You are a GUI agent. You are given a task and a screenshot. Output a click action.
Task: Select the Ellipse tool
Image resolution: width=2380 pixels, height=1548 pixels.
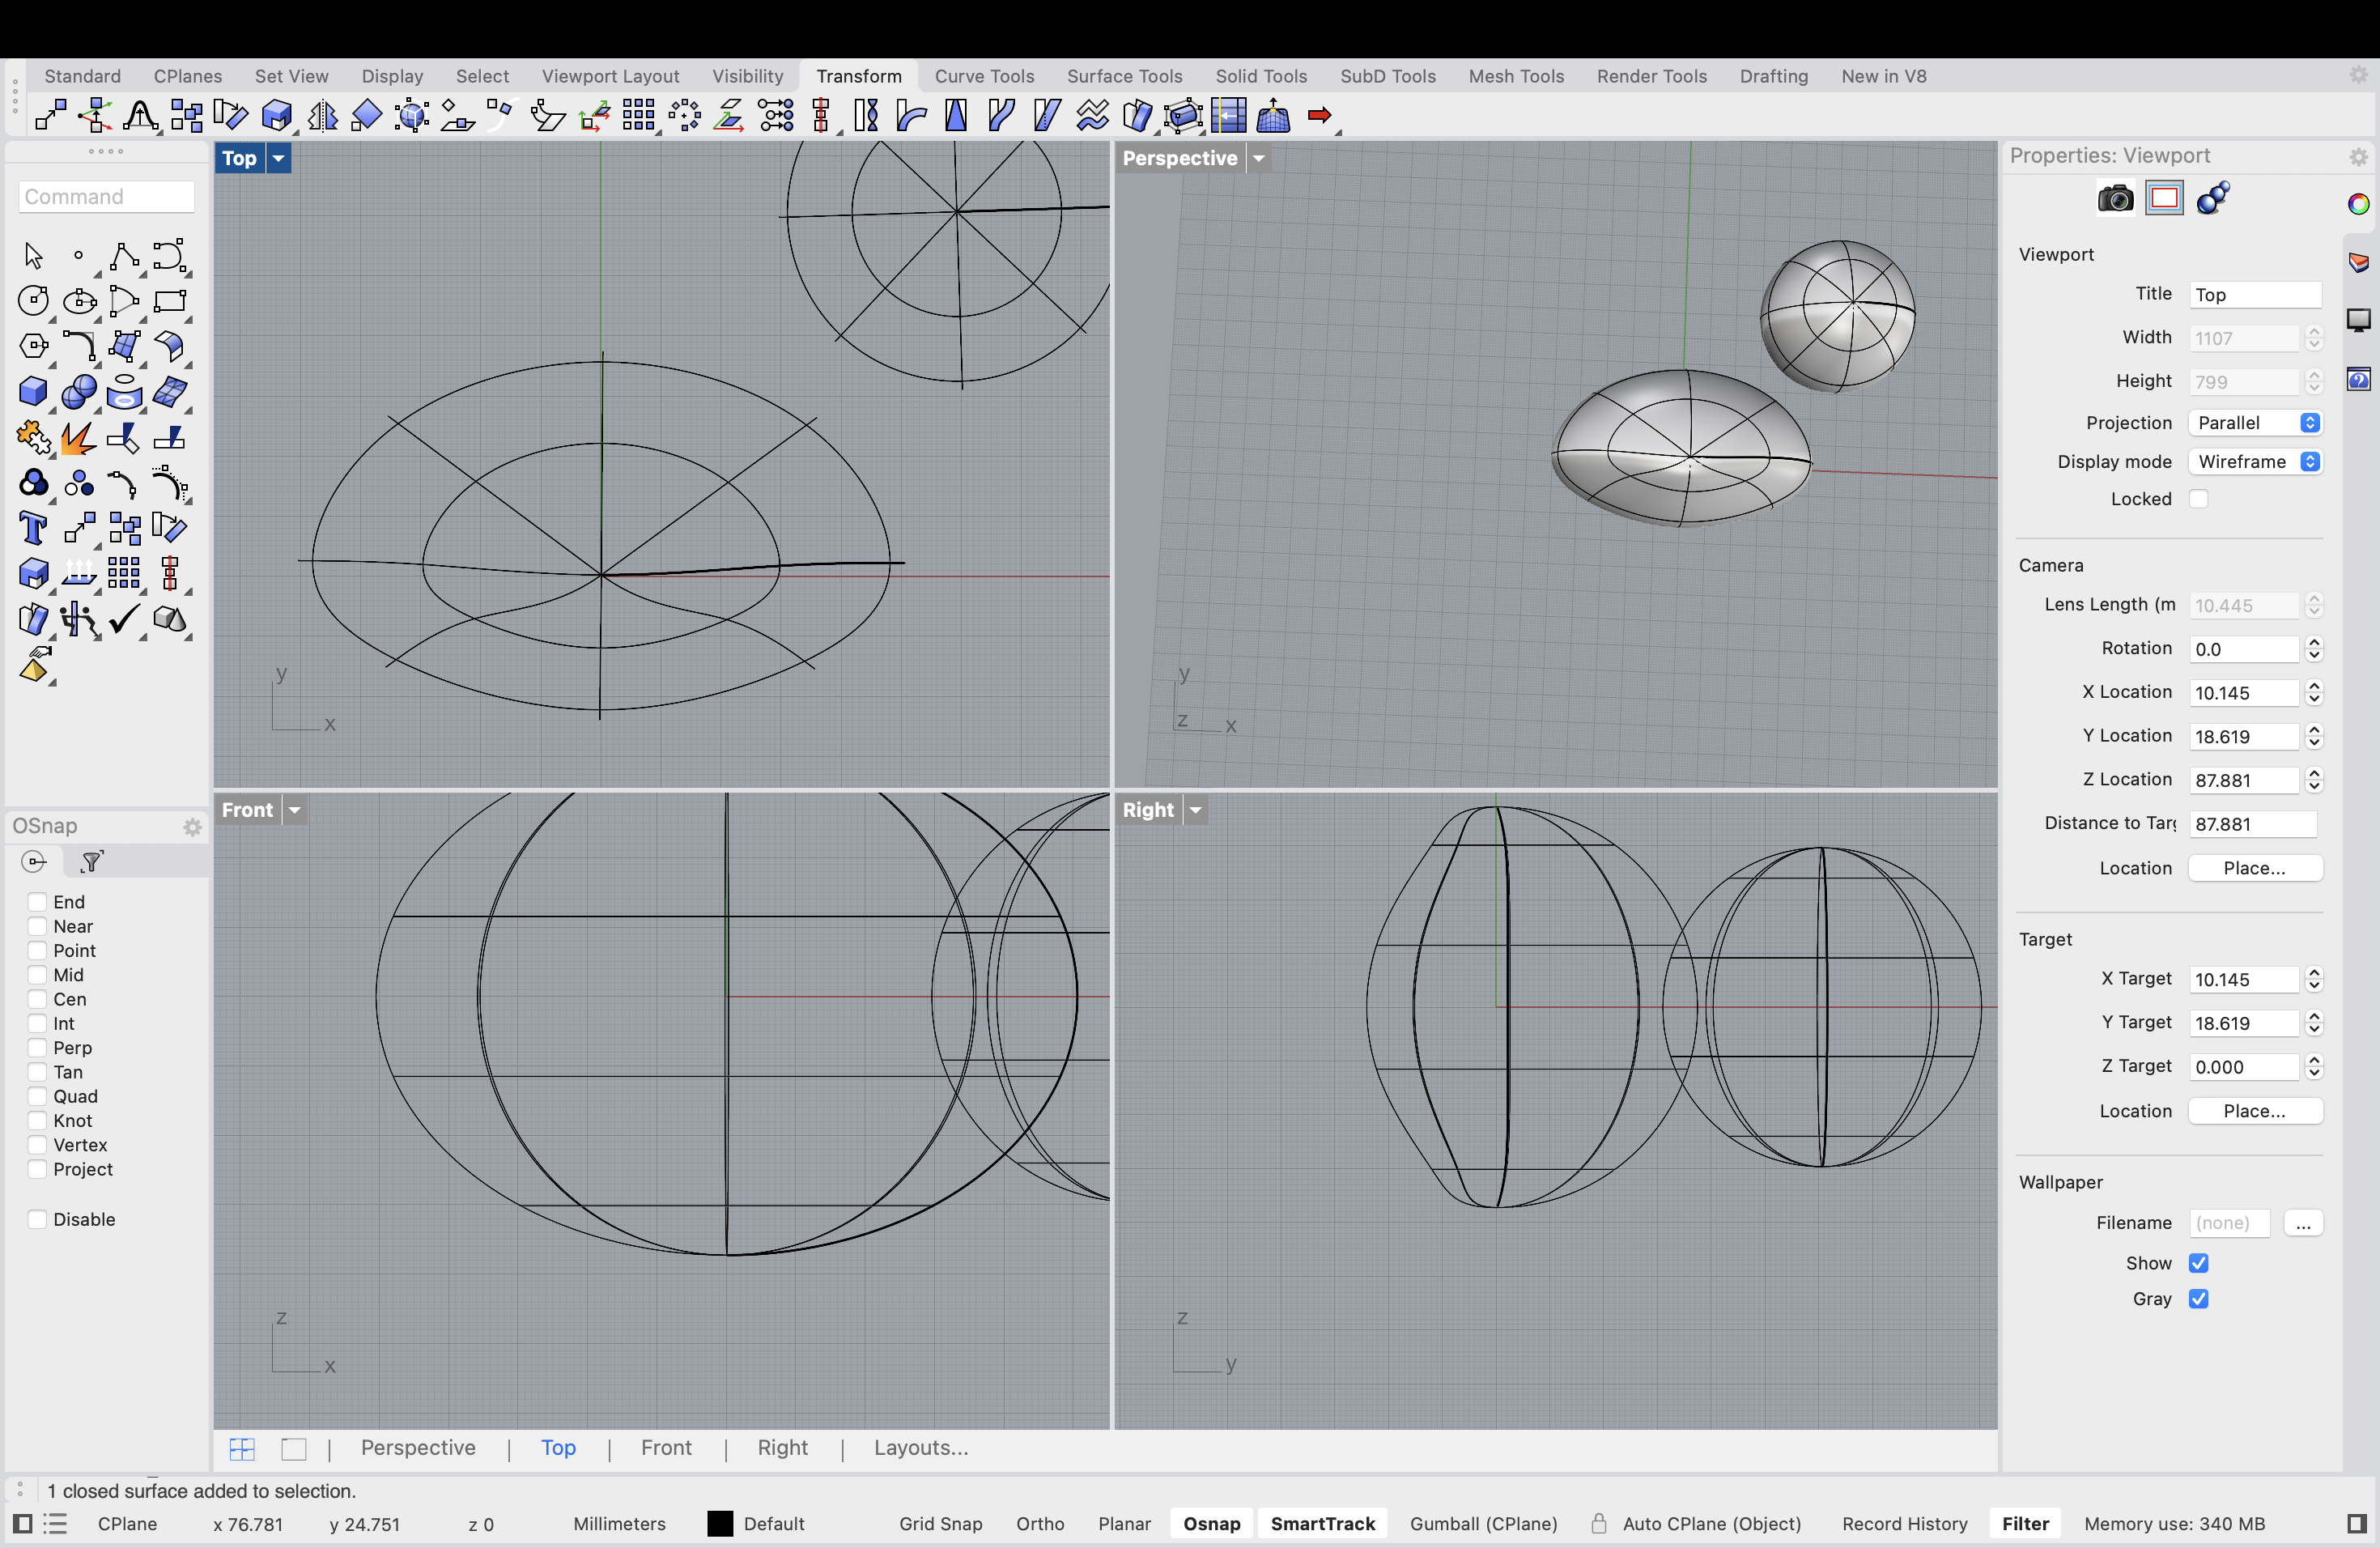(79, 301)
